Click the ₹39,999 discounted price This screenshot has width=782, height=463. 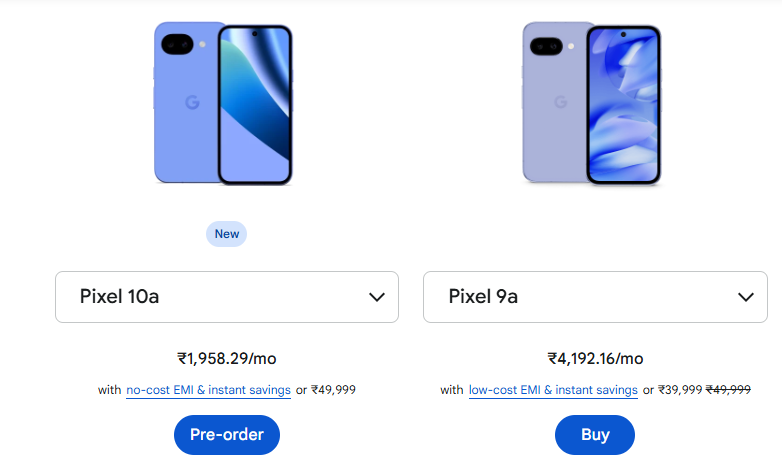pos(680,390)
